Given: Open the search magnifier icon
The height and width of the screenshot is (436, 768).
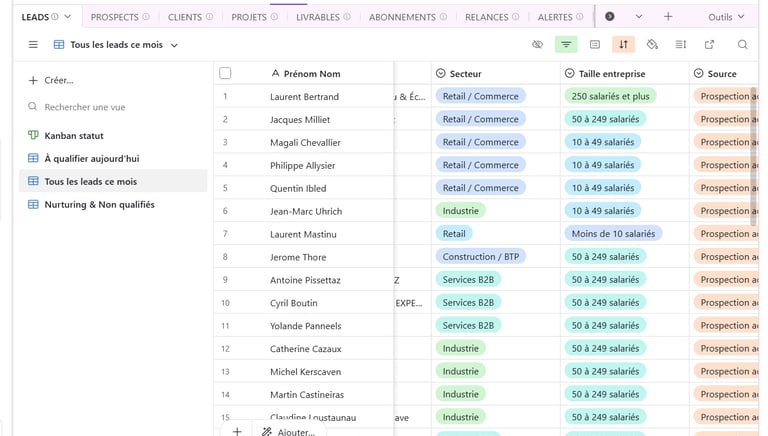Looking at the screenshot, I should click(x=743, y=45).
